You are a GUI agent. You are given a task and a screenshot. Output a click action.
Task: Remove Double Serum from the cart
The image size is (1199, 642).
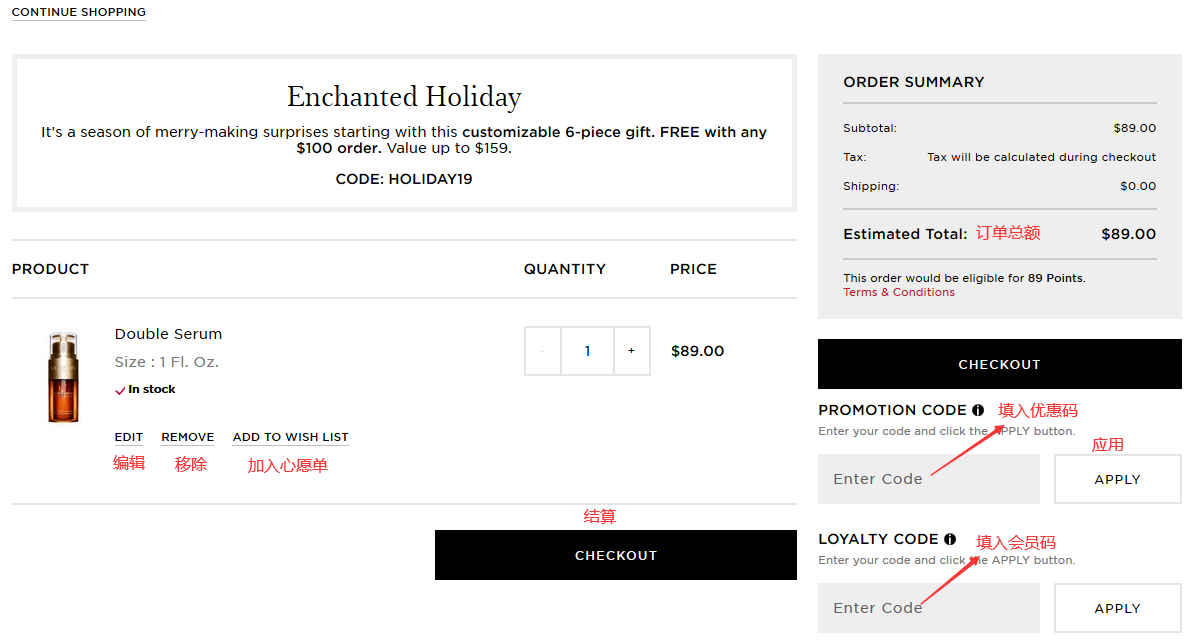coord(188,437)
